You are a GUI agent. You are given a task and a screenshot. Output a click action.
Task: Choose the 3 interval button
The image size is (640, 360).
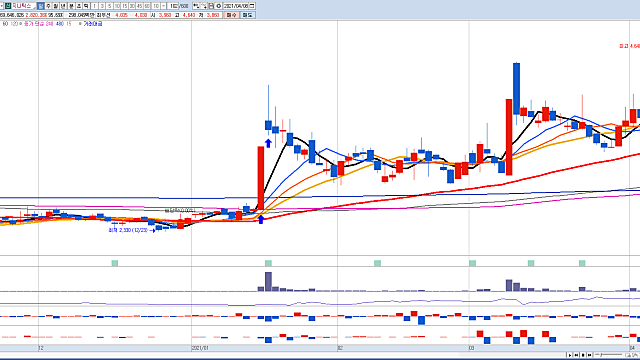(x=102, y=6)
